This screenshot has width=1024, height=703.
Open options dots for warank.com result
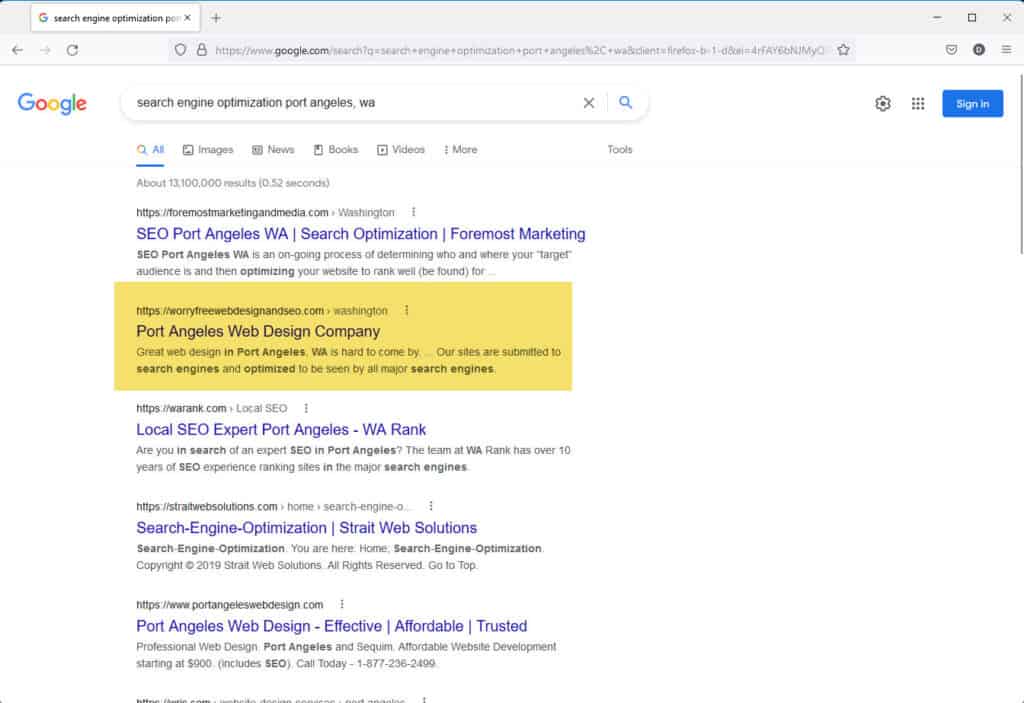(x=306, y=408)
